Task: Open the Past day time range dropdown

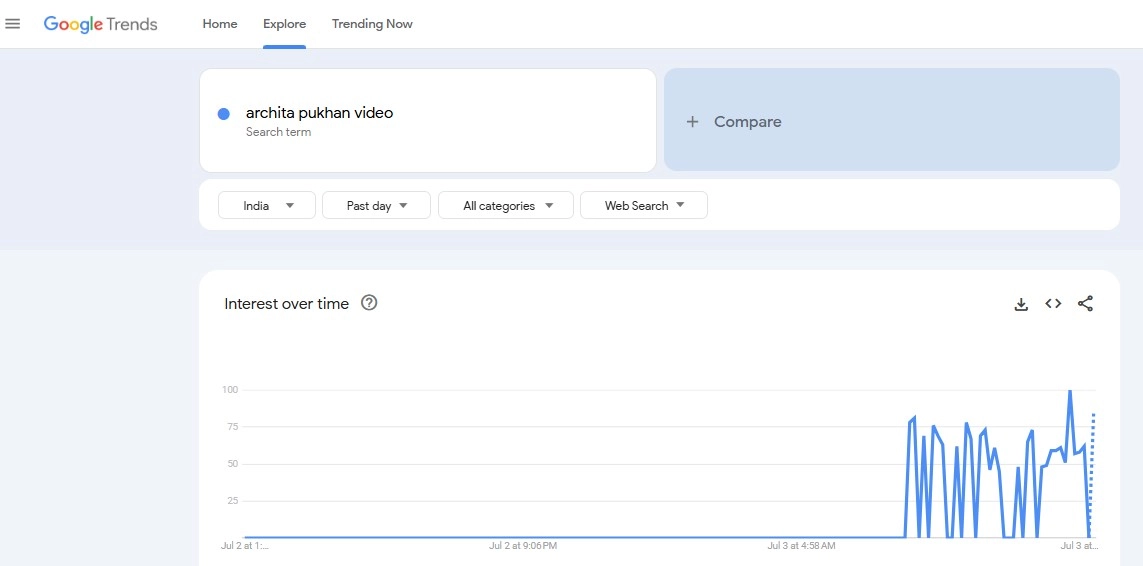Action: tap(376, 205)
